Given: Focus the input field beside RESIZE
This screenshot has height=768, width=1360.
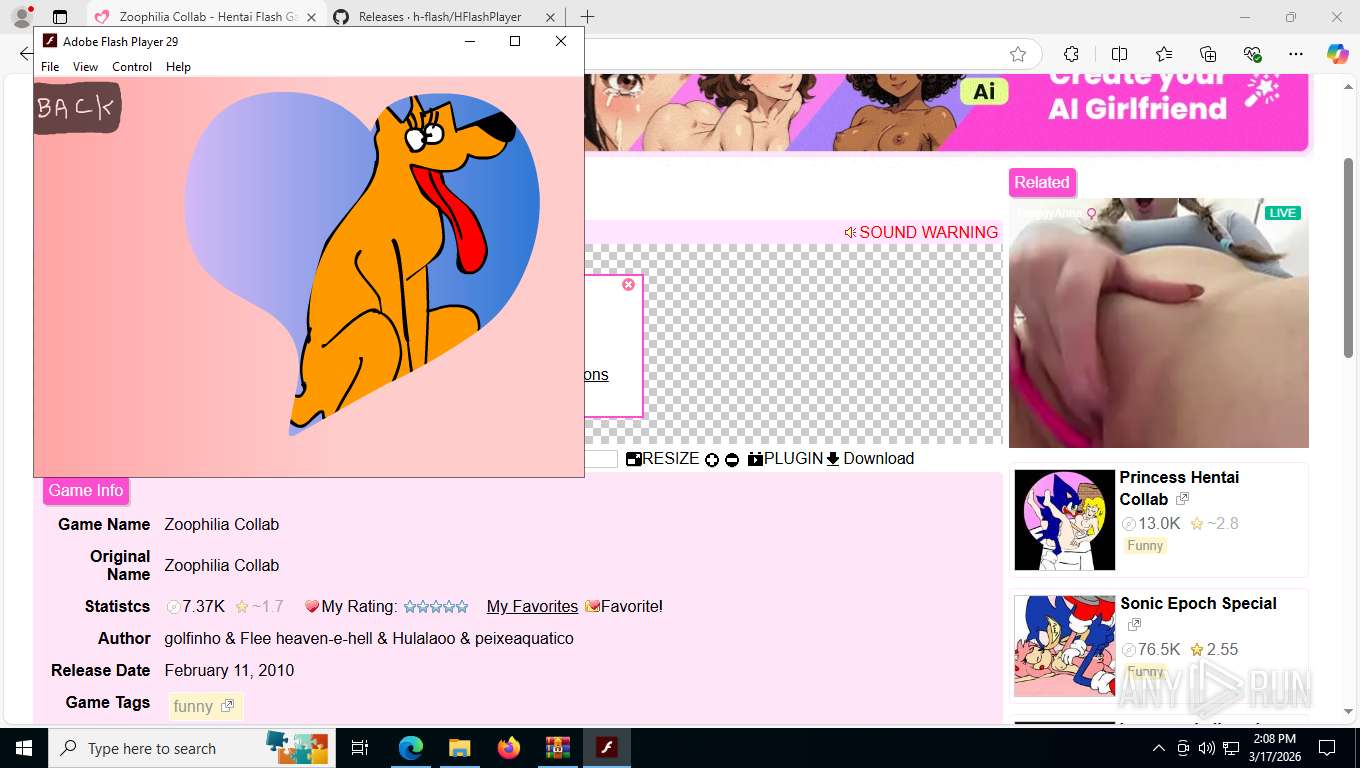Looking at the screenshot, I should coord(601,459).
